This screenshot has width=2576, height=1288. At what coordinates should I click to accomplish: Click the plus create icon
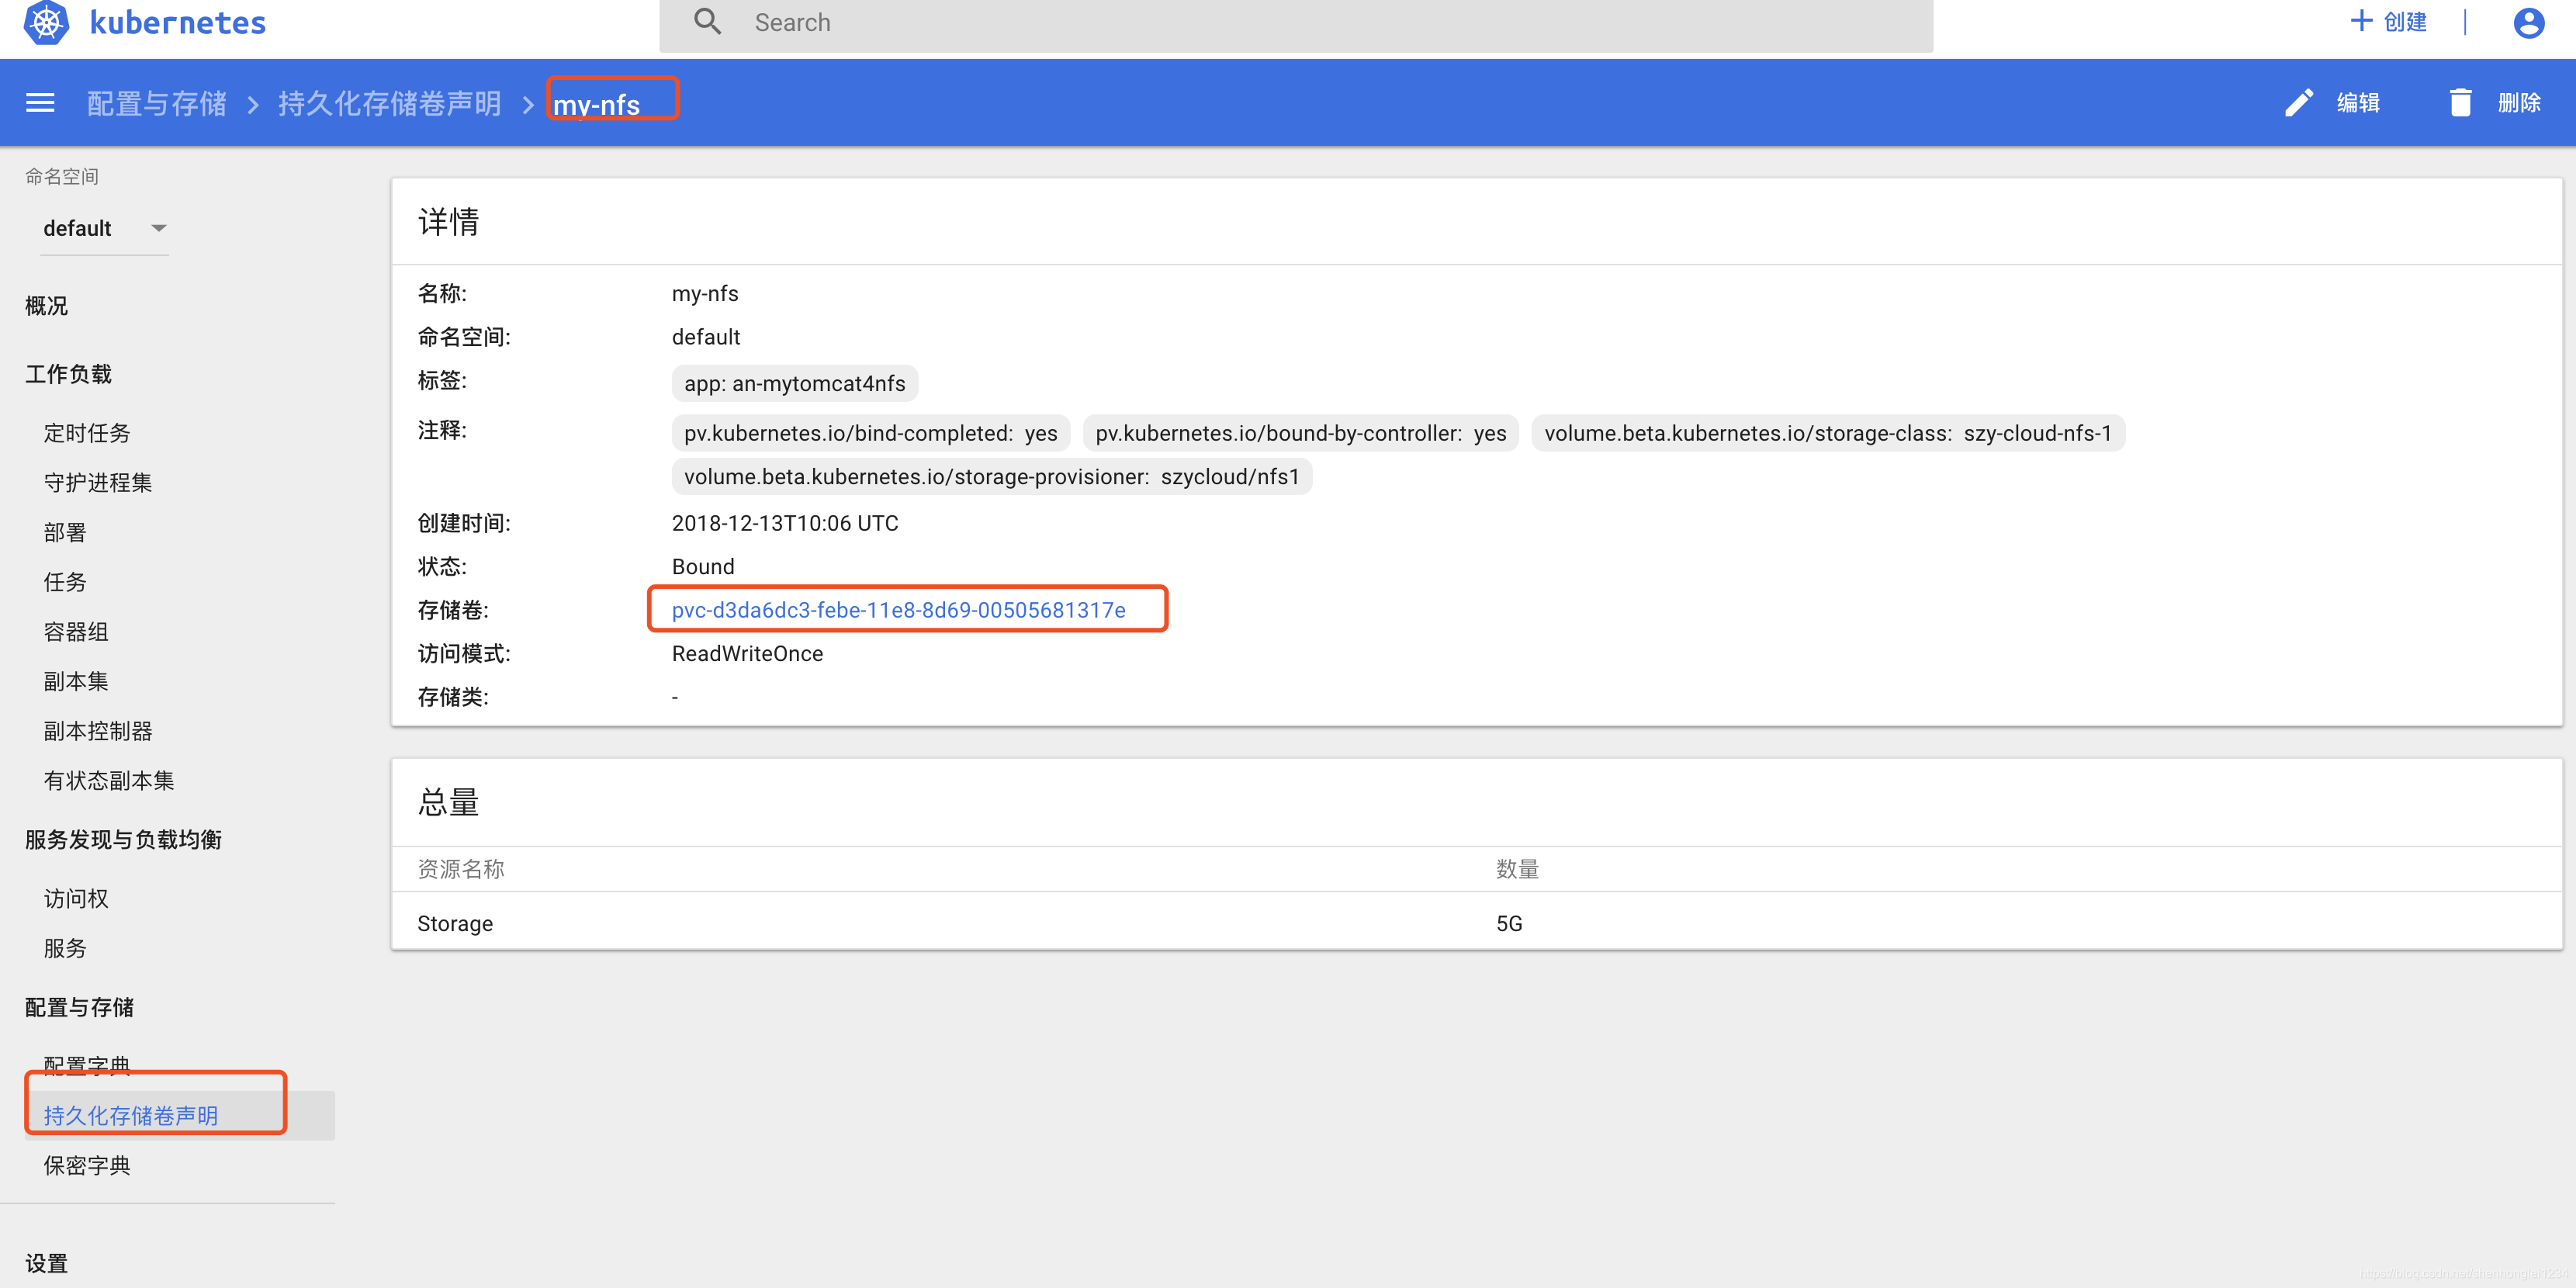2361,21
